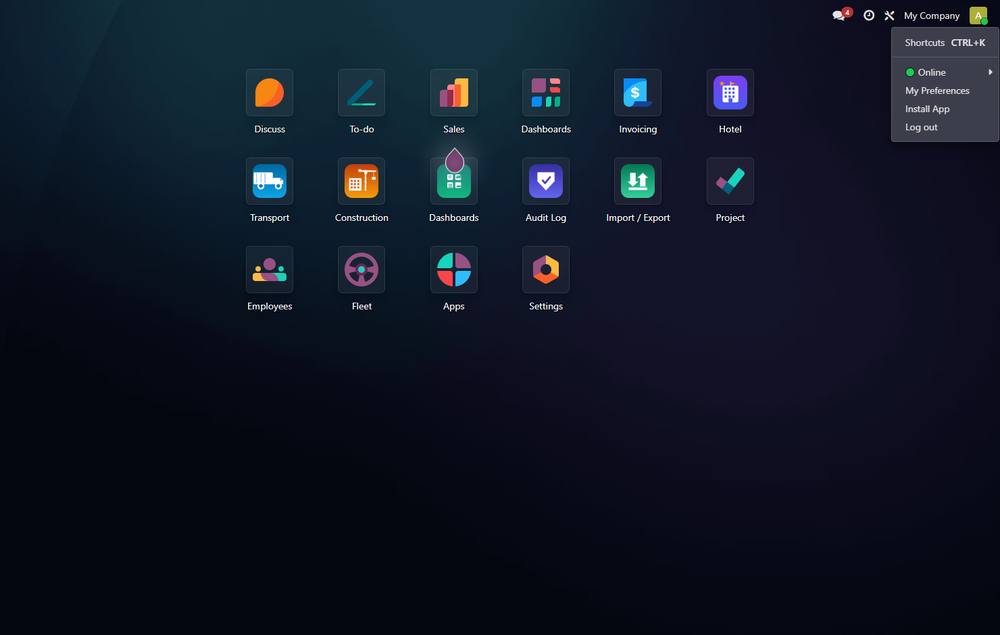The image size is (1000, 635).
Task: Open the Transport app
Action: pos(269,182)
